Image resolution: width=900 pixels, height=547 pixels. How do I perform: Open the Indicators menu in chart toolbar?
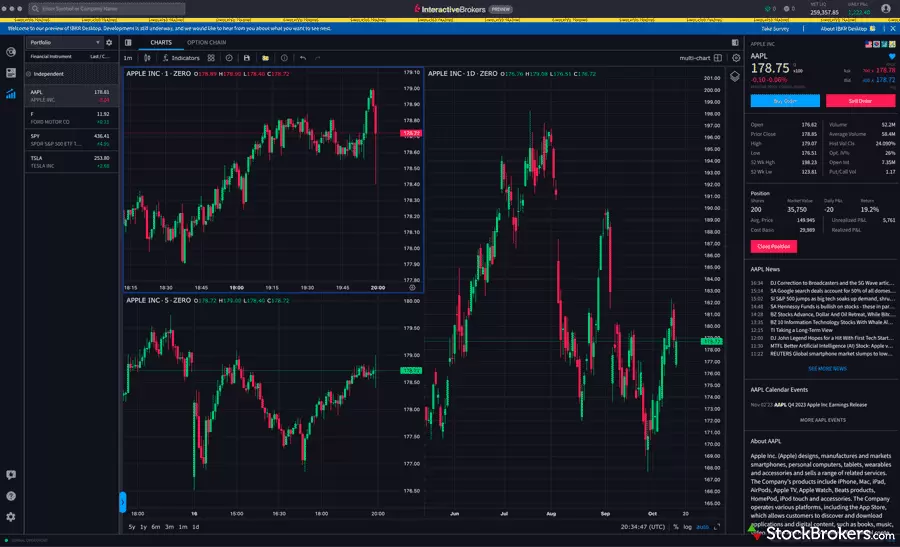pos(181,58)
